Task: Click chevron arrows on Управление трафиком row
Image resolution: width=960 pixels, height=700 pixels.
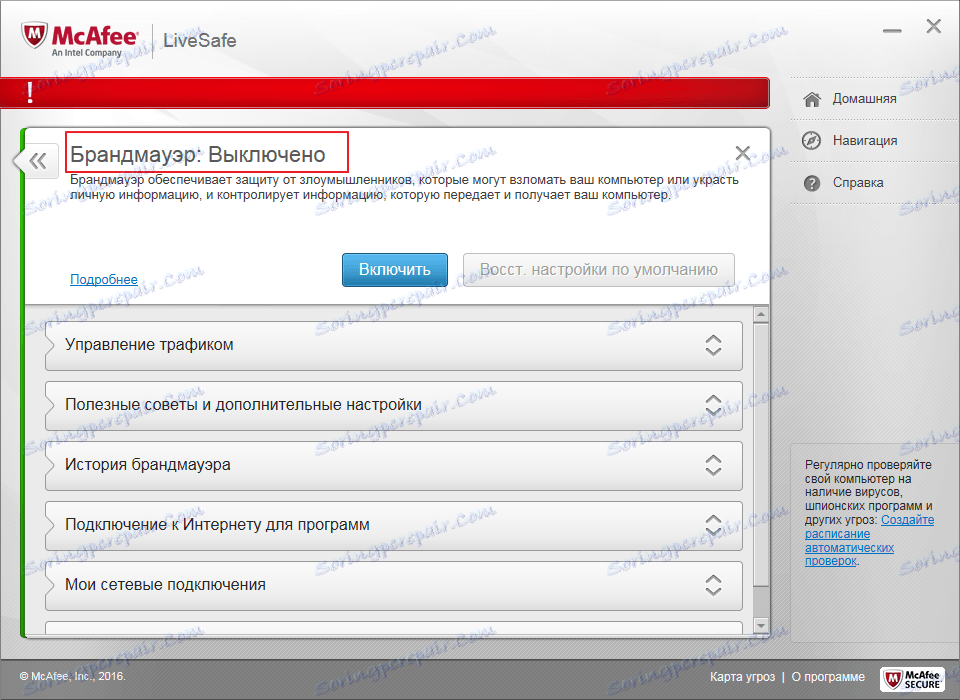Action: coord(713,345)
